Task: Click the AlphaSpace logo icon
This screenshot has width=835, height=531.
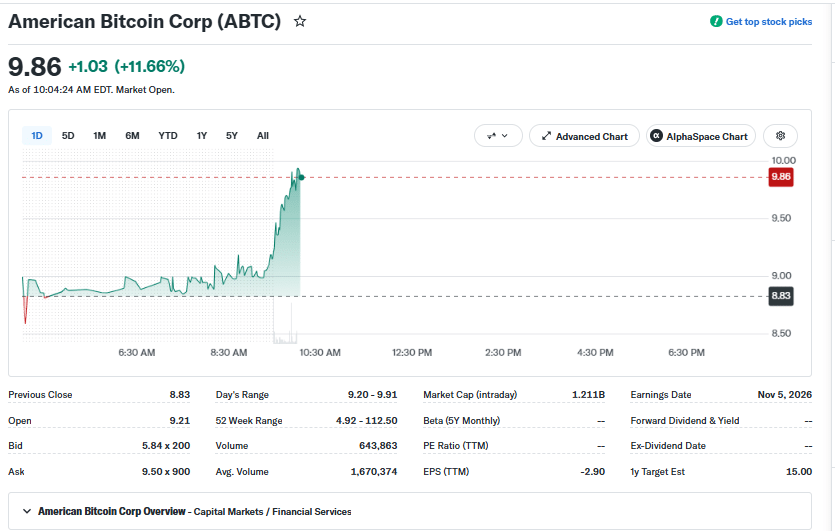Action: pyautogui.click(x=657, y=136)
